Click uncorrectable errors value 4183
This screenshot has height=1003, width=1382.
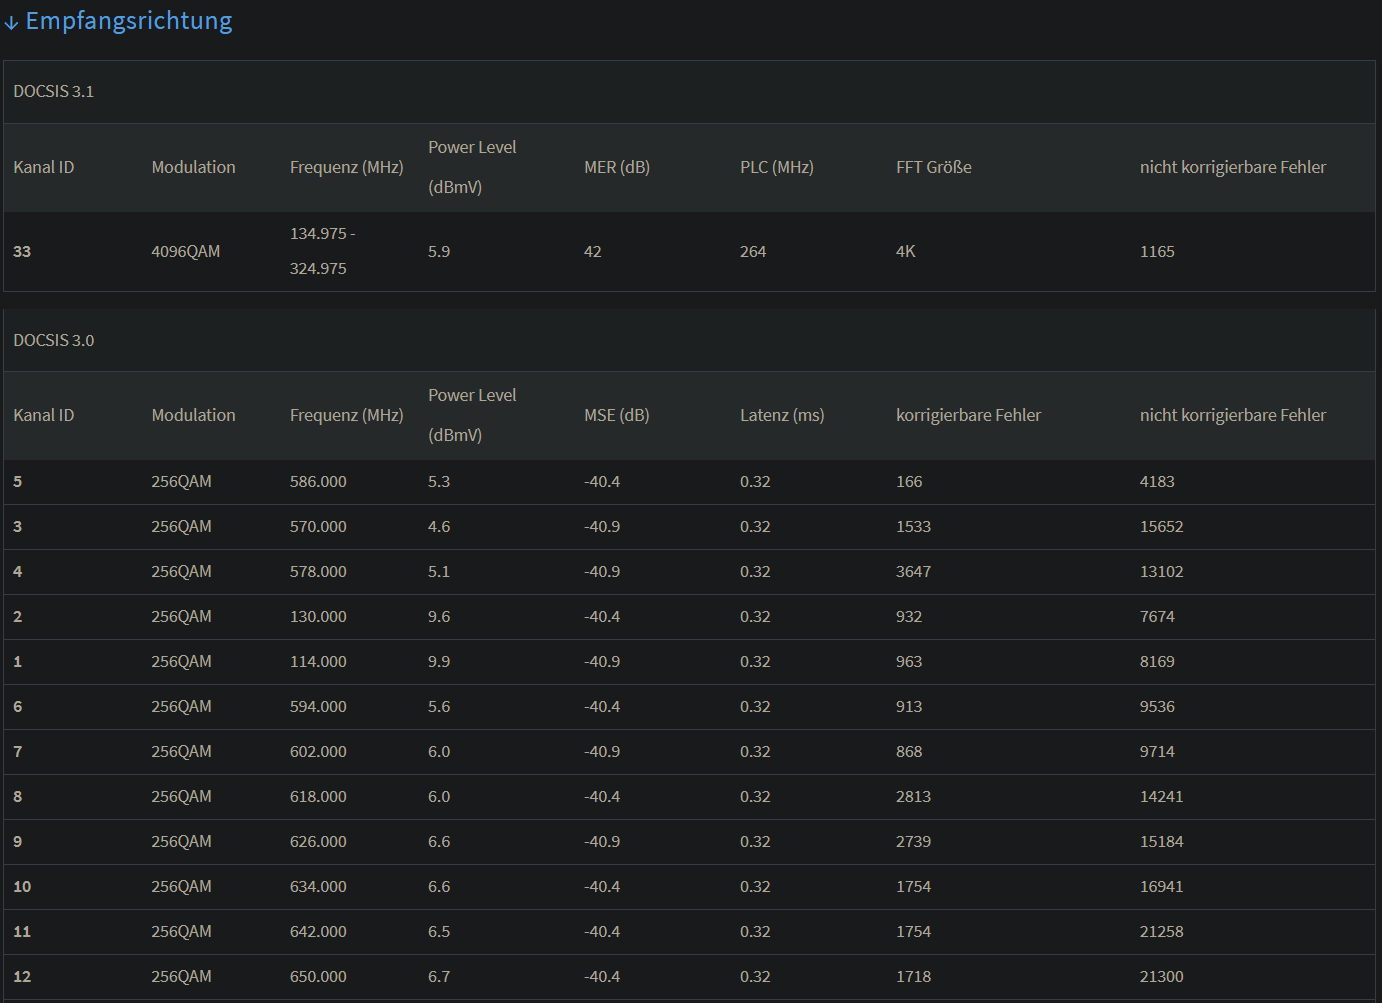pos(1157,481)
